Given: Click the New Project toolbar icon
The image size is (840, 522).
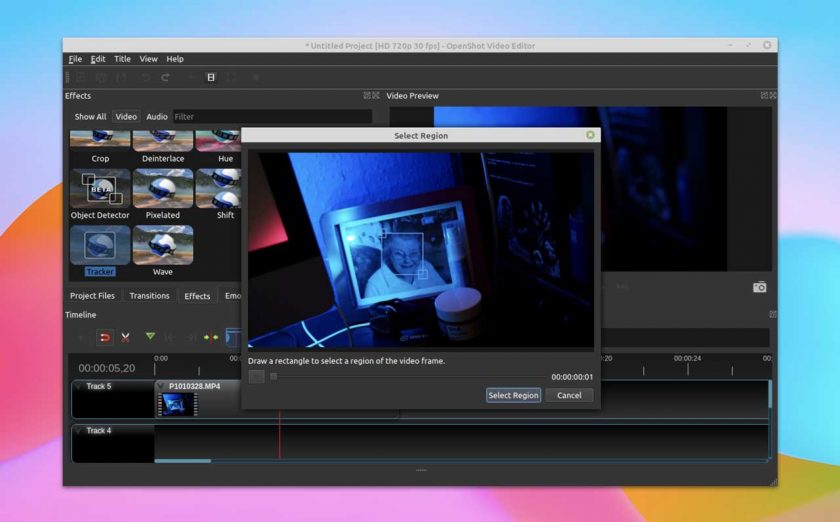Looking at the screenshot, I should click(x=80, y=78).
